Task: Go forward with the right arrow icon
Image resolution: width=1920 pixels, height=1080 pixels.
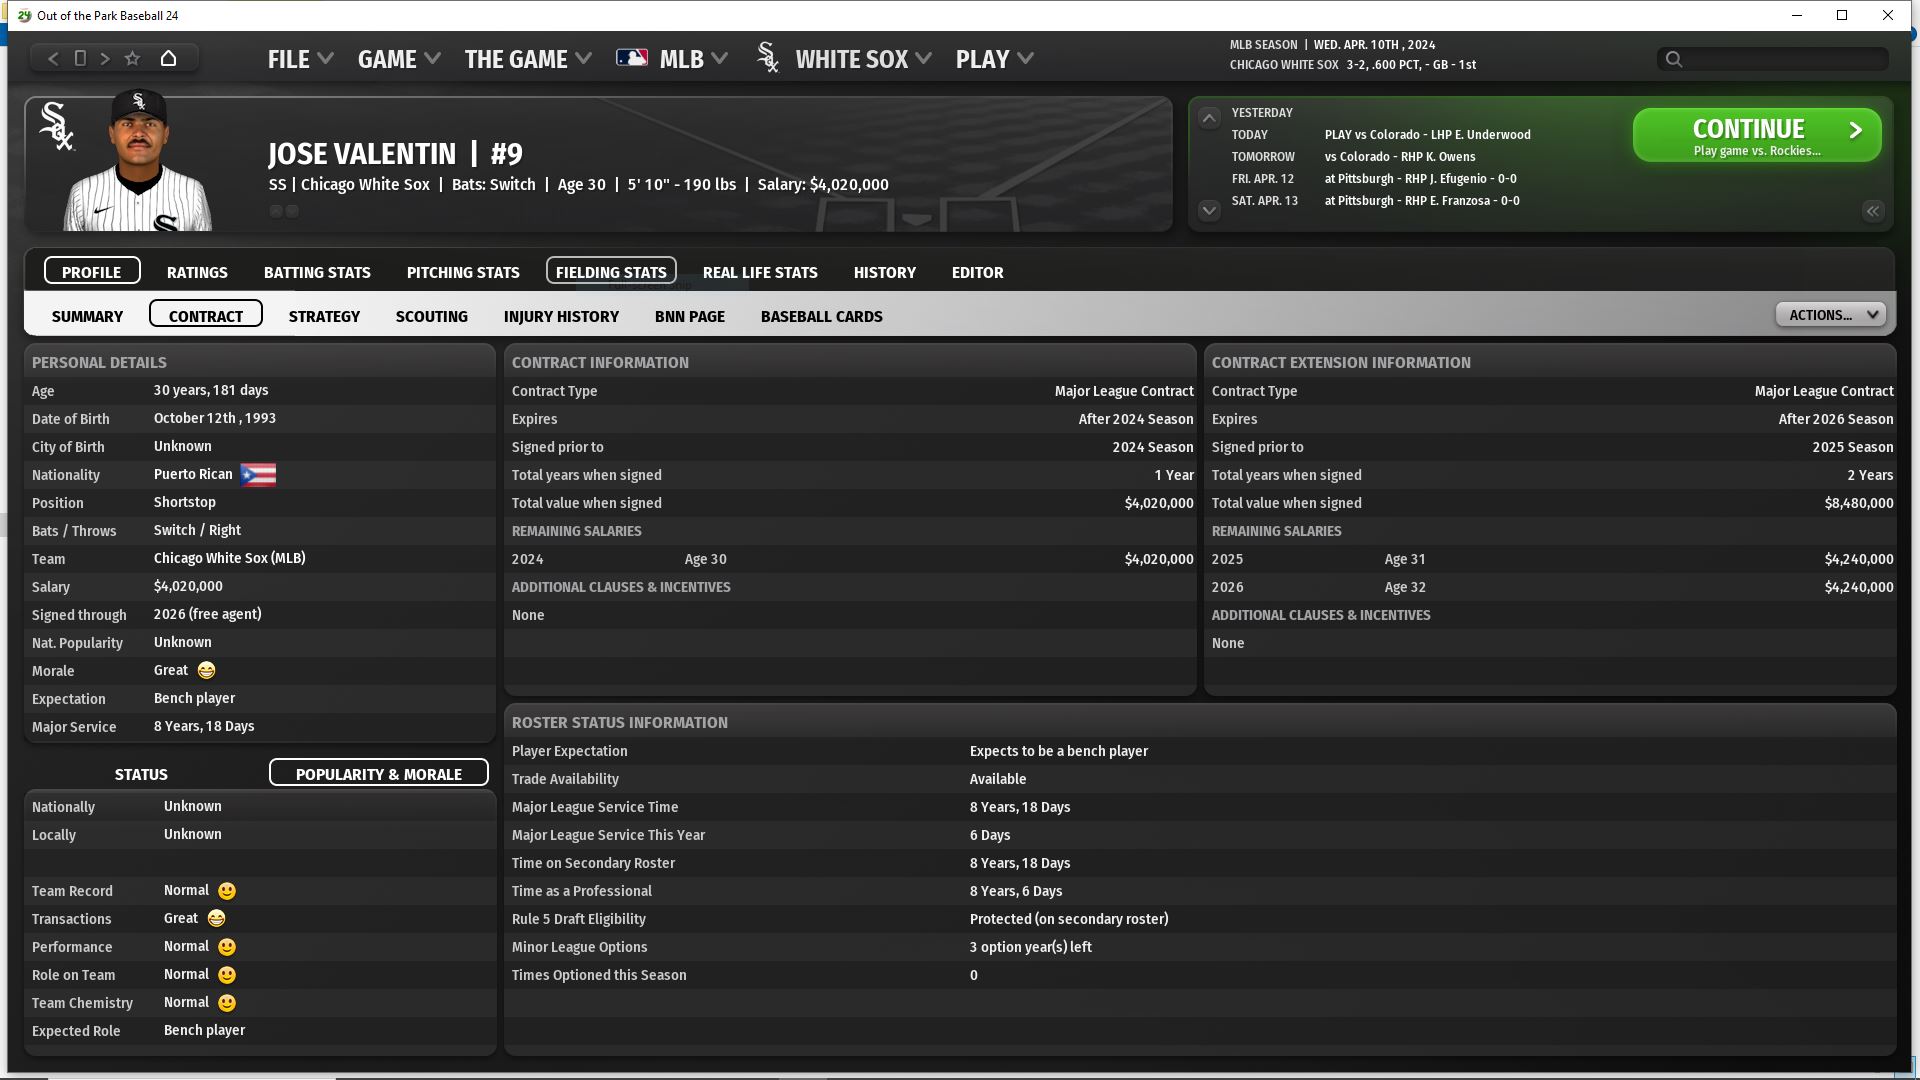Action: point(105,59)
